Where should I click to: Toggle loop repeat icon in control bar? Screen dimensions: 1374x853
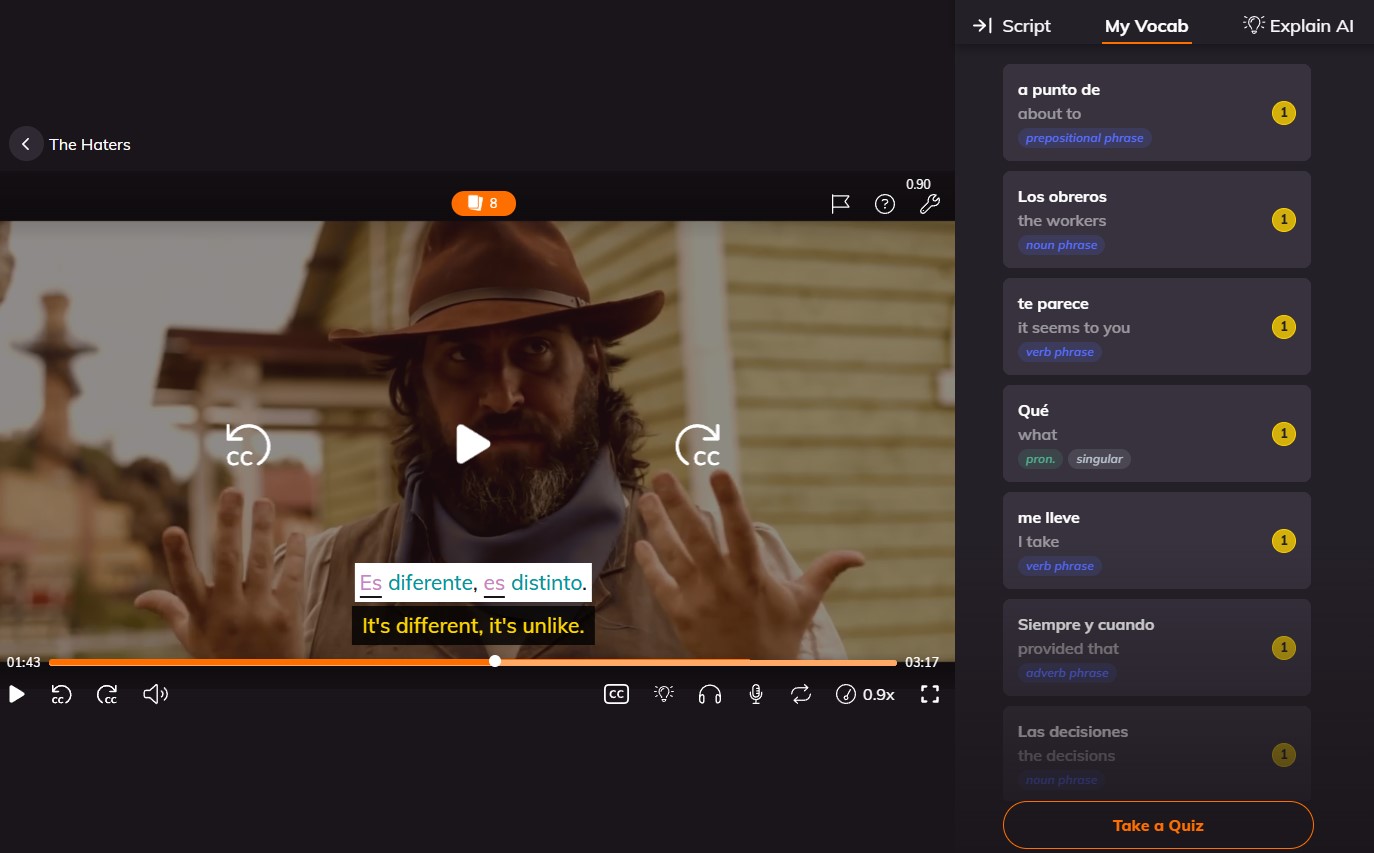point(801,694)
